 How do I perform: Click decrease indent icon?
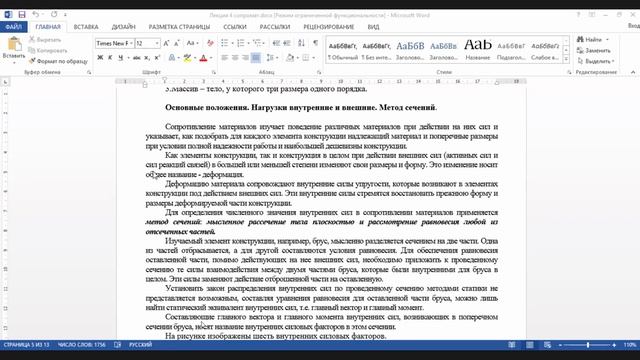(276, 43)
